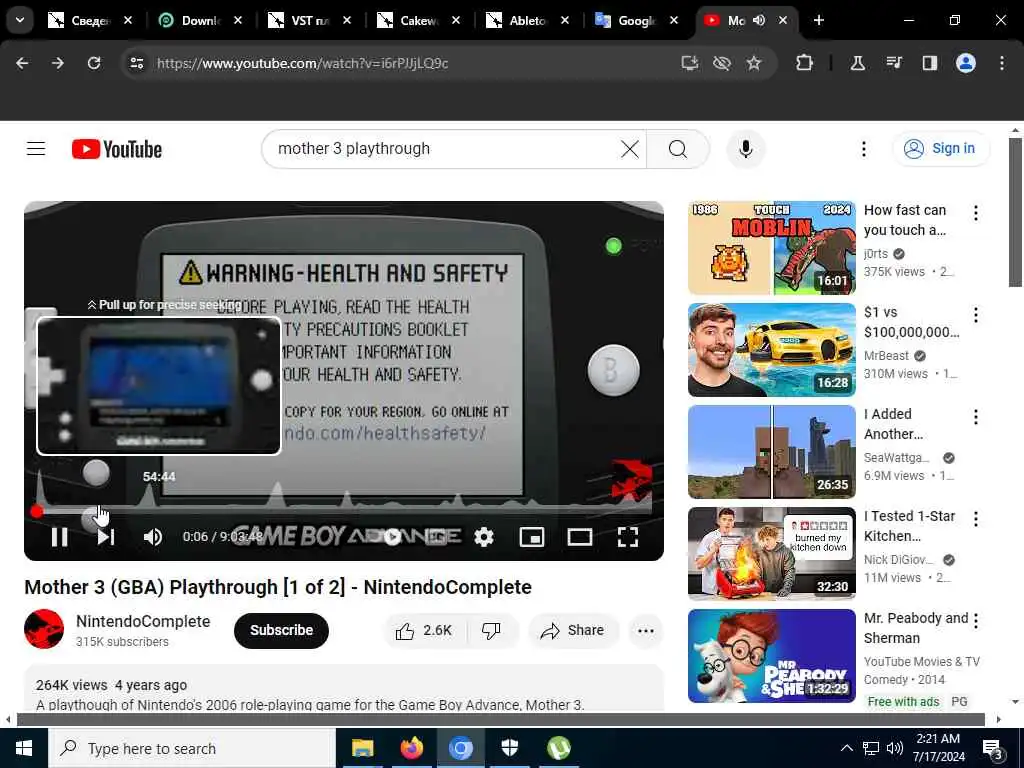Screen dimensions: 1024x768
Task: Subscribe to NintendoComplete channel
Action: 281,630
